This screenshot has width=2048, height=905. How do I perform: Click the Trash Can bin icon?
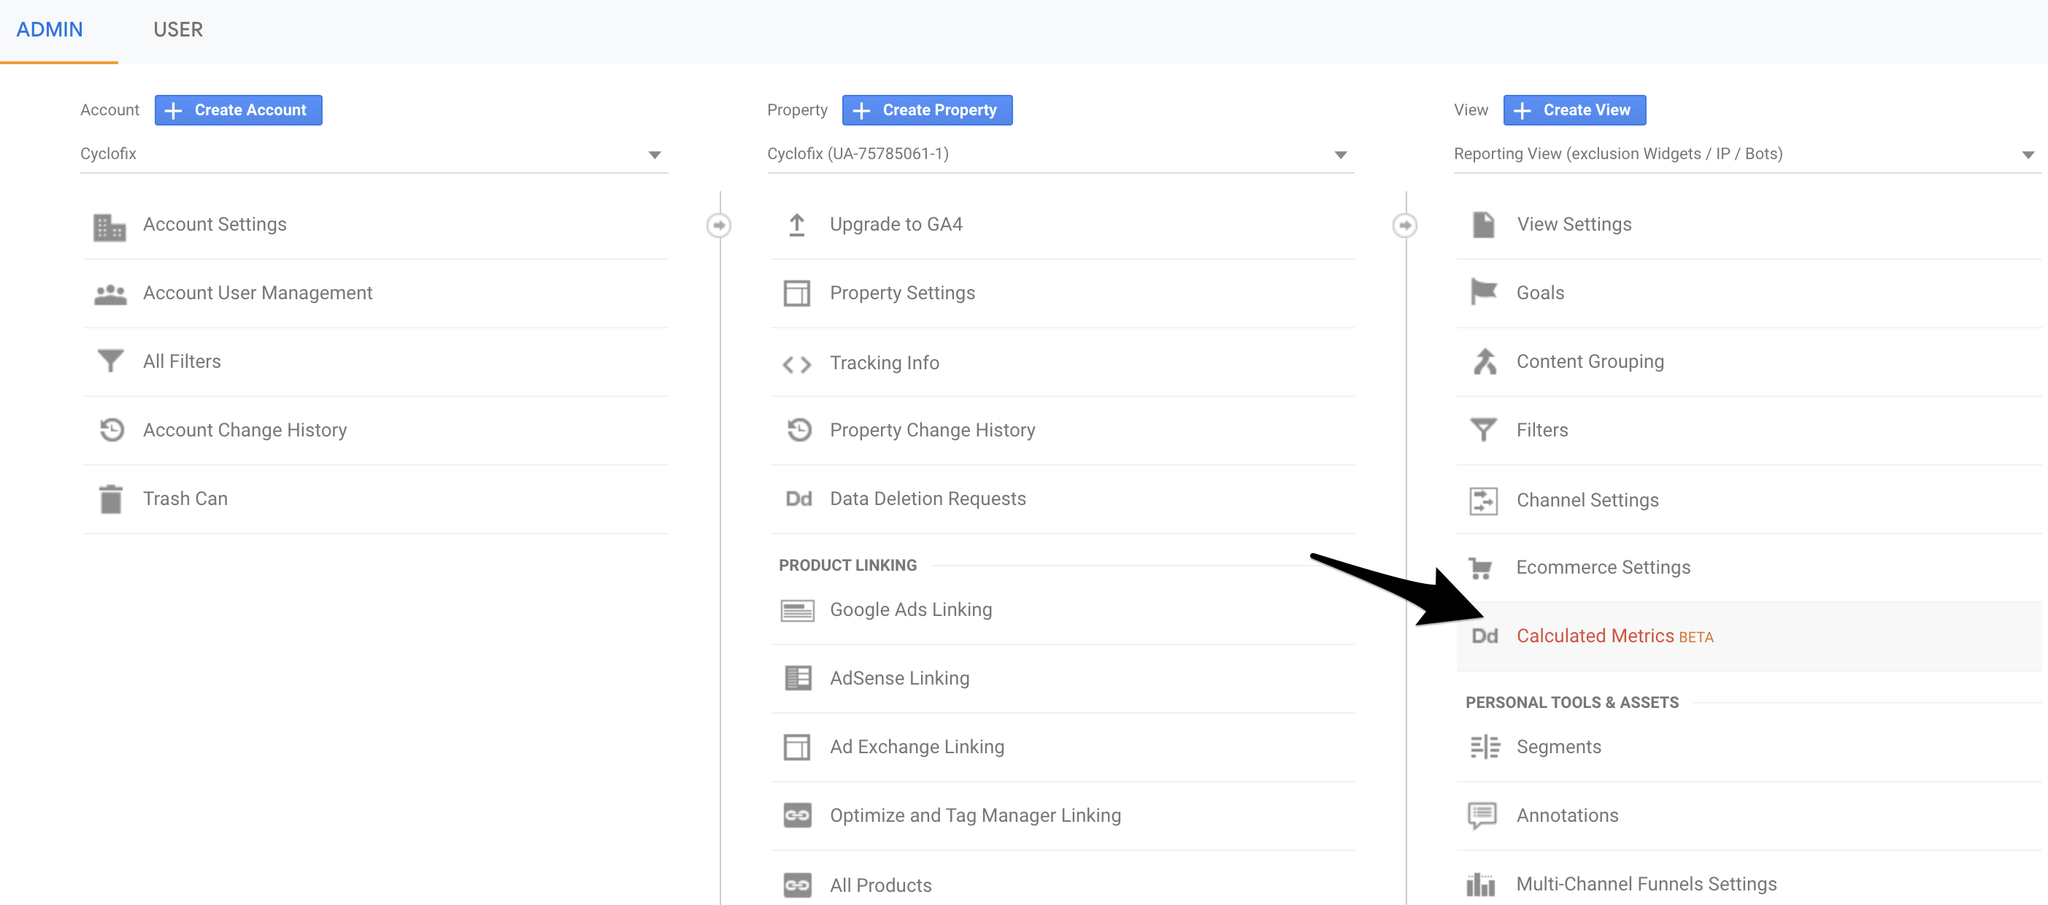tap(111, 498)
